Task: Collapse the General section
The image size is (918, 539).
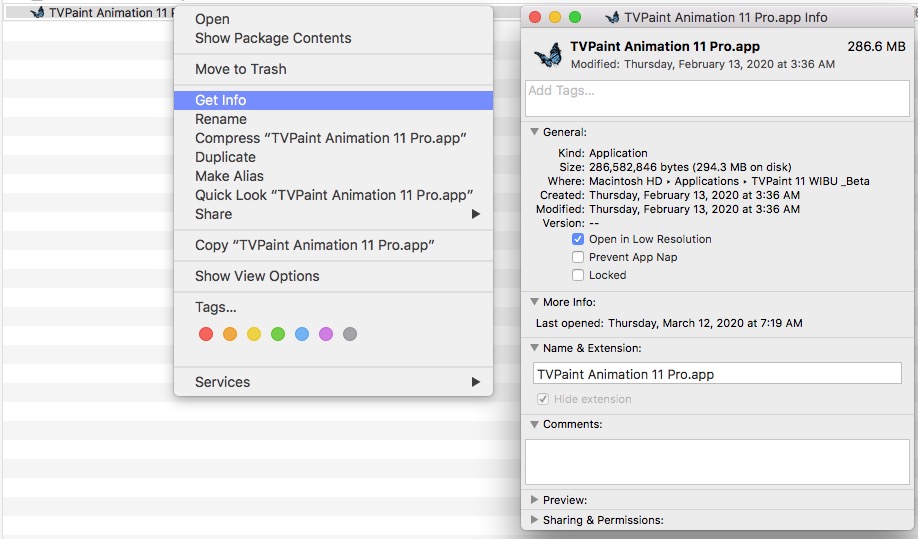Action: 534,132
